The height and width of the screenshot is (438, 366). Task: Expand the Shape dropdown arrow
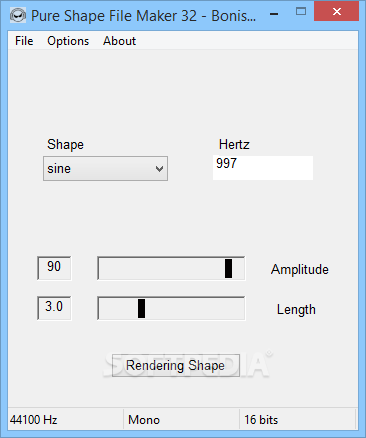tap(159, 169)
